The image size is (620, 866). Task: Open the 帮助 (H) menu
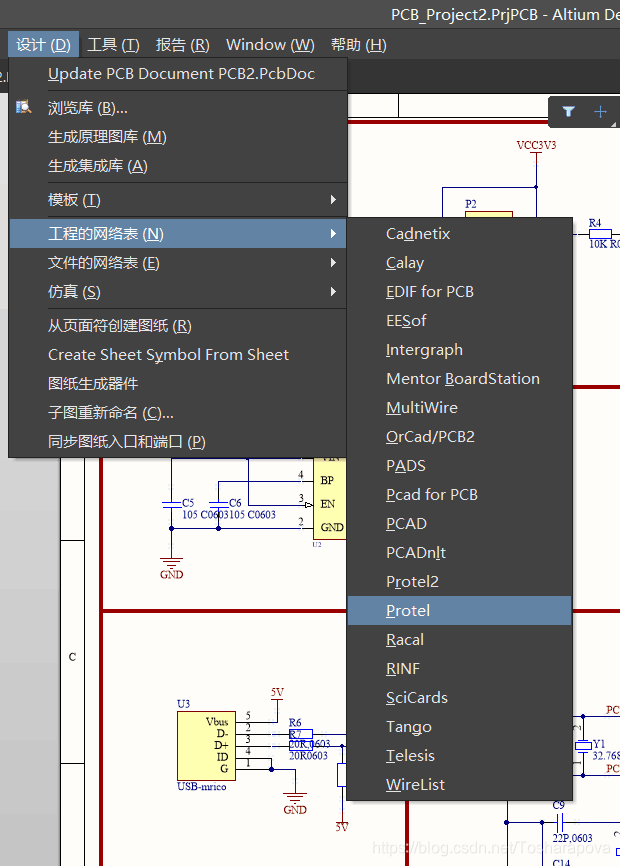pyautogui.click(x=358, y=45)
